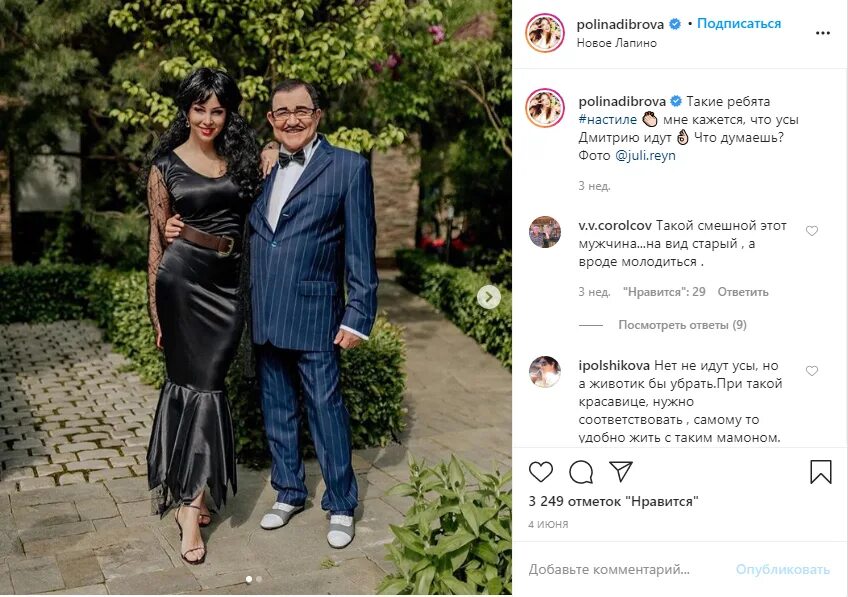The width and height of the screenshot is (848, 597).
Task: Open polinadibrova profile picture in header
Action: (545, 33)
